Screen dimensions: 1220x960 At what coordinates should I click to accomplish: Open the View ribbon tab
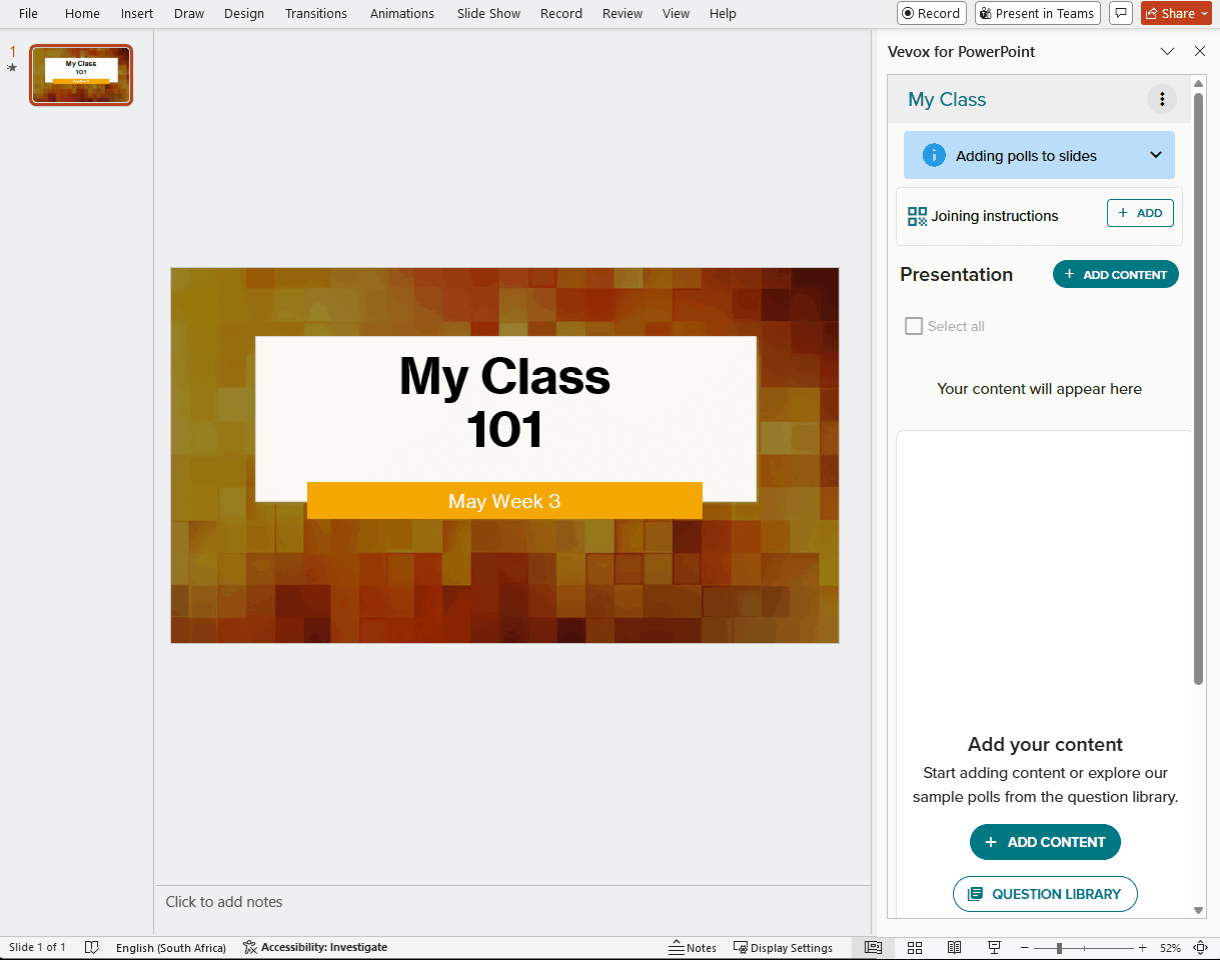click(x=676, y=13)
